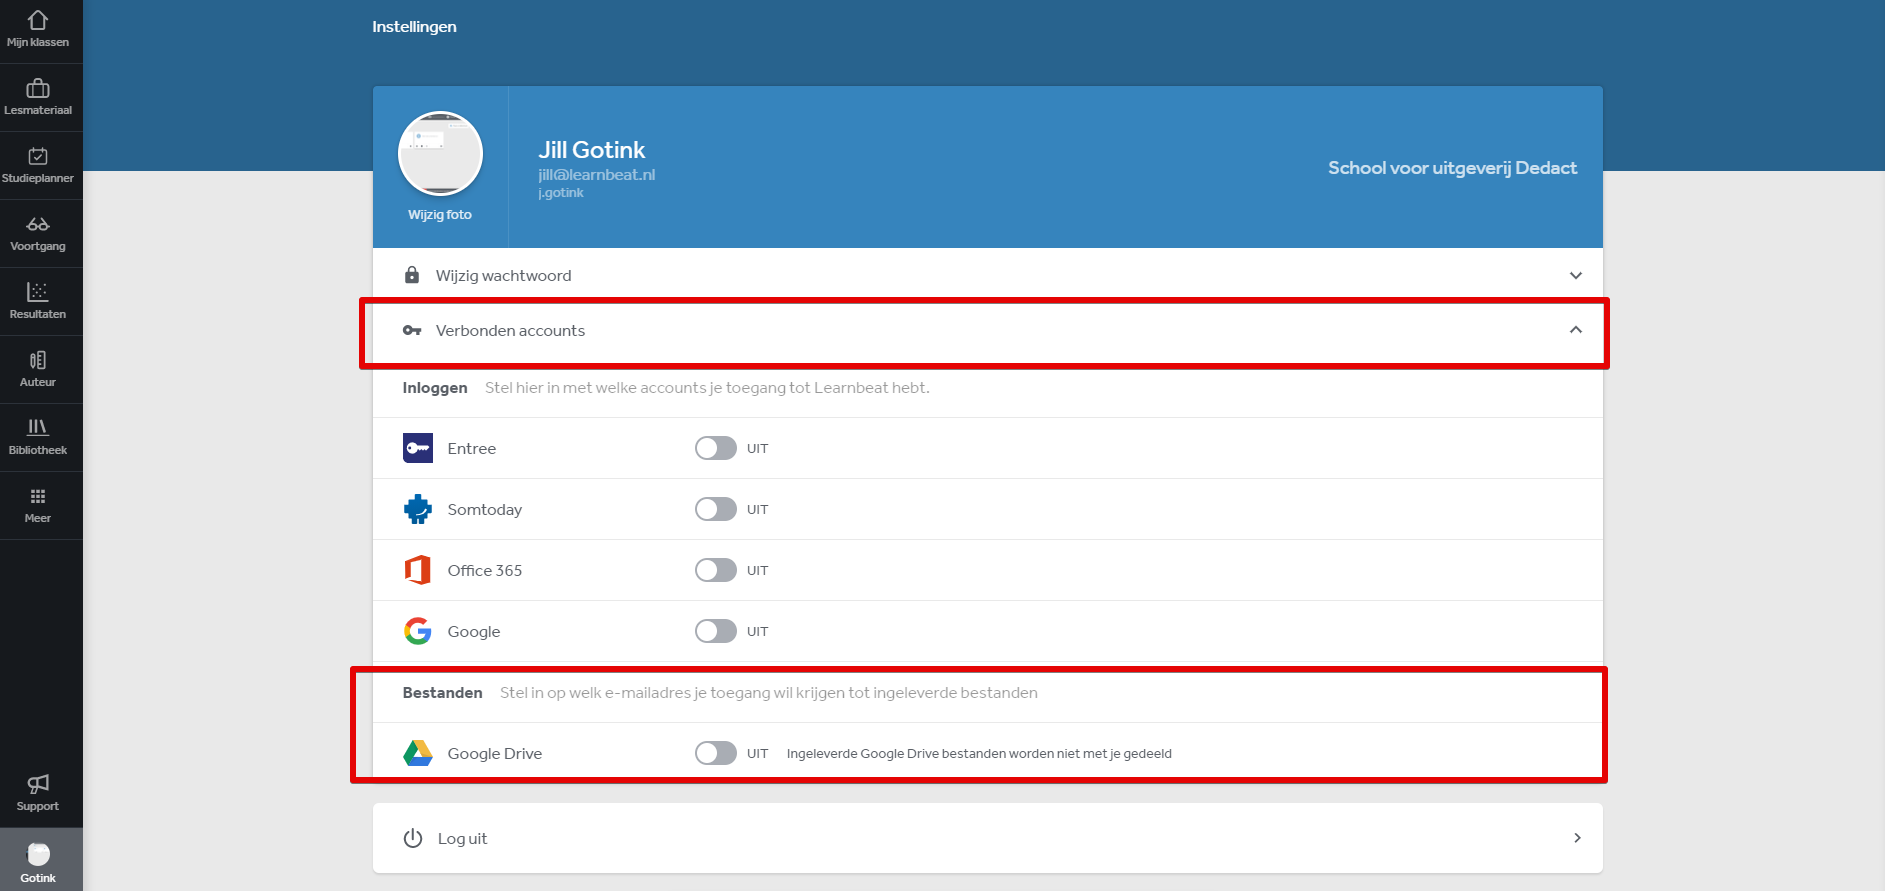This screenshot has width=1885, height=891.
Task: Click School voor uitgeverij Dedact text
Action: (x=1452, y=168)
